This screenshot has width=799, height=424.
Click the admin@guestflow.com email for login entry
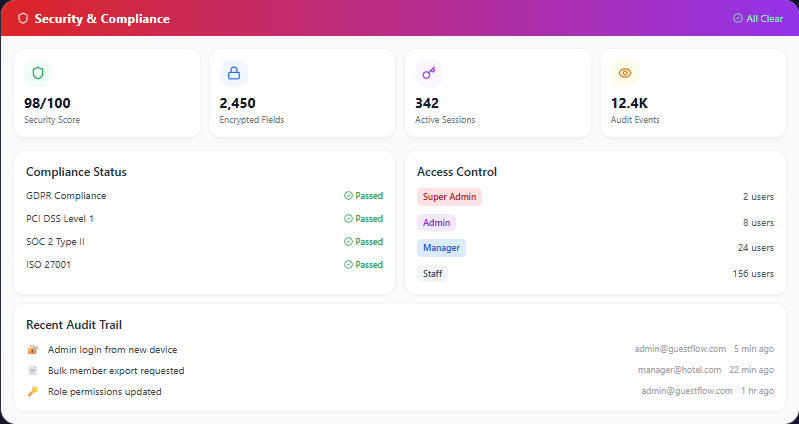tap(680, 349)
